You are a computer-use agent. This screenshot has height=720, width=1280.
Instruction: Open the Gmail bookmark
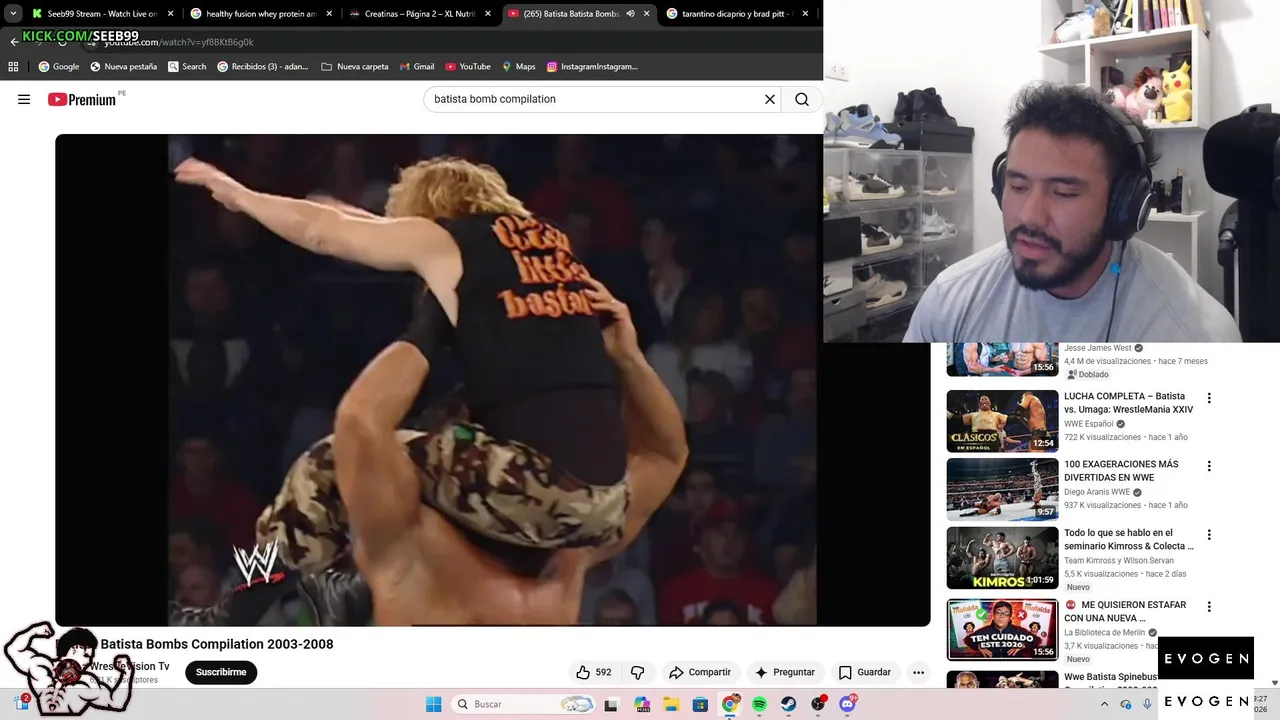point(416,67)
